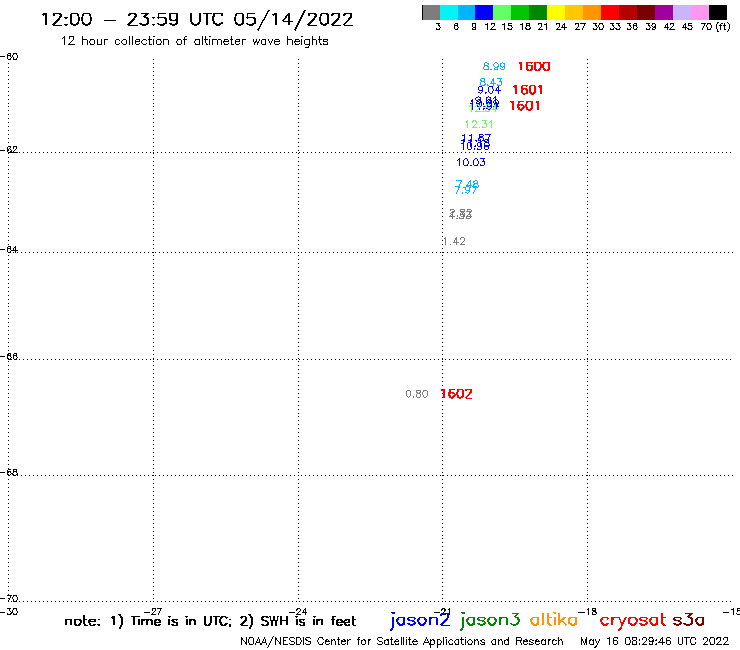
Task: Click '12 hour collection of altimeter wave heights' subtitle
Action: tap(194, 41)
